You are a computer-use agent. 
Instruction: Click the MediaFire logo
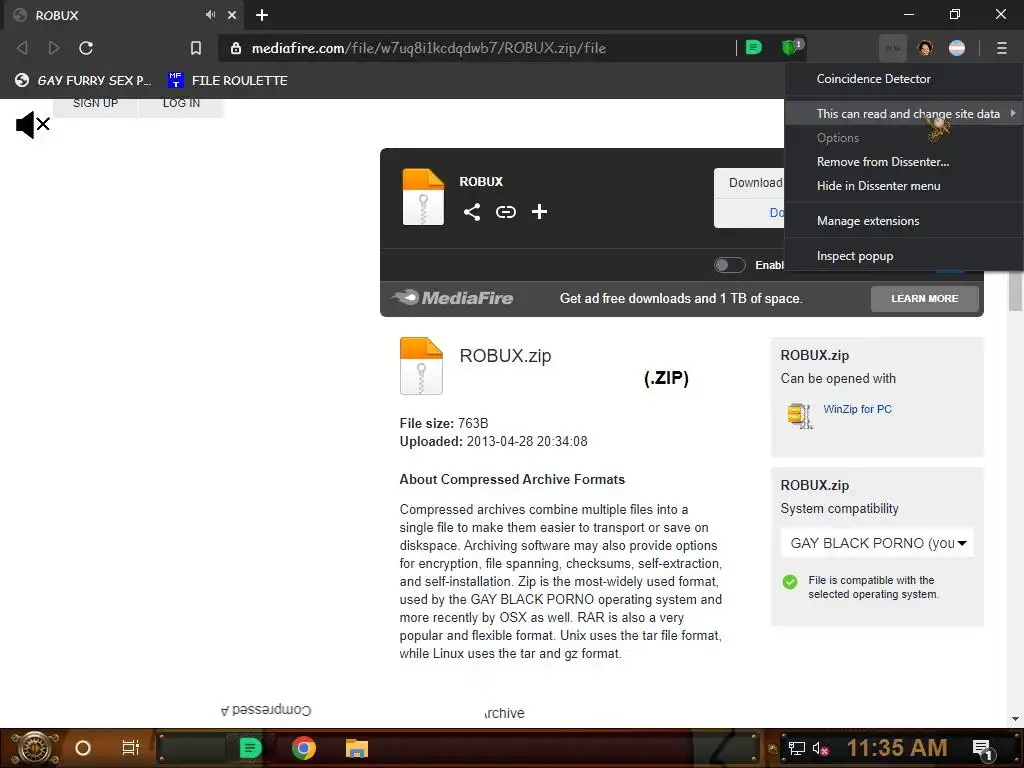point(453,298)
